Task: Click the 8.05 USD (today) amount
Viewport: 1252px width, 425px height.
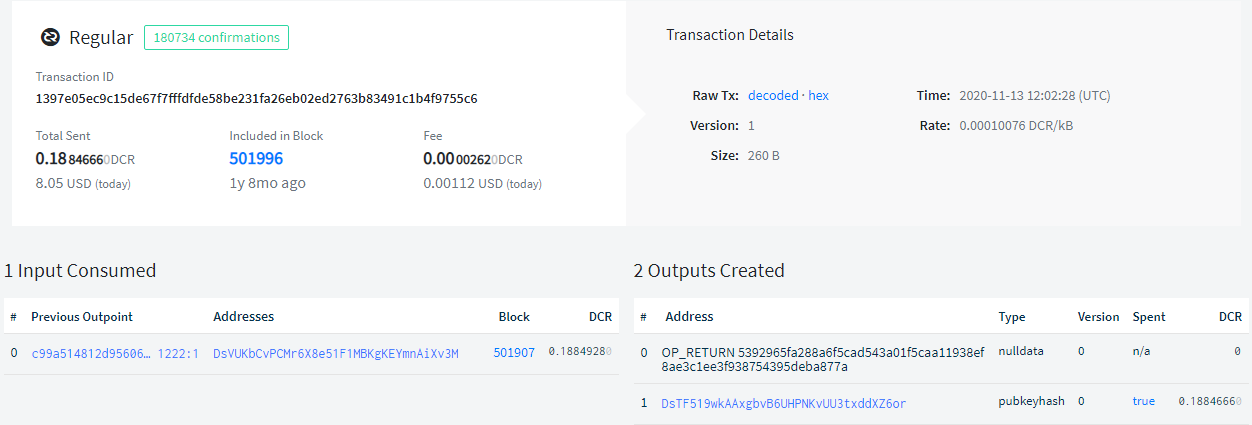Action: pyautogui.click(x=83, y=183)
